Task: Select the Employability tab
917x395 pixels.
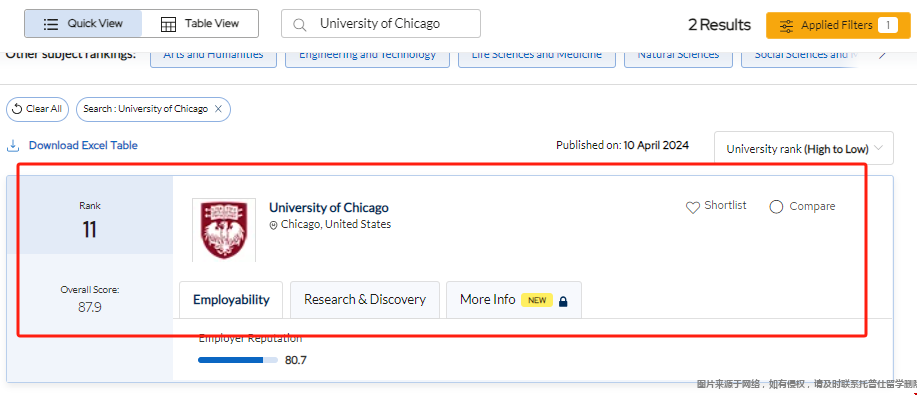Action: point(231,300)
